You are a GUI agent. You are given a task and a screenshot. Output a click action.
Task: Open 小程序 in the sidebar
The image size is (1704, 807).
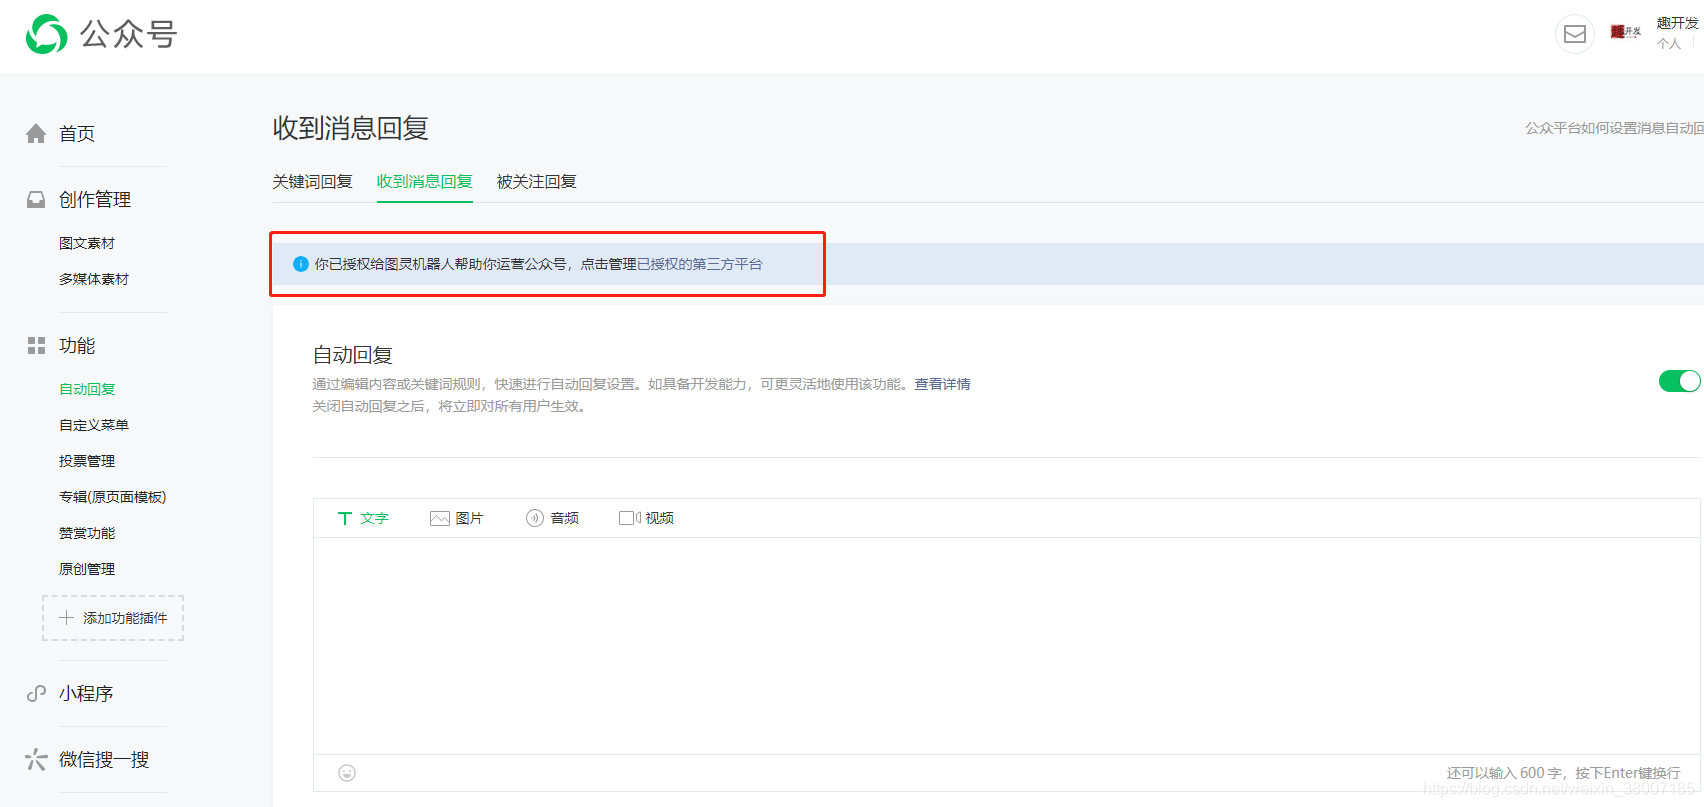tap(86, 694)
